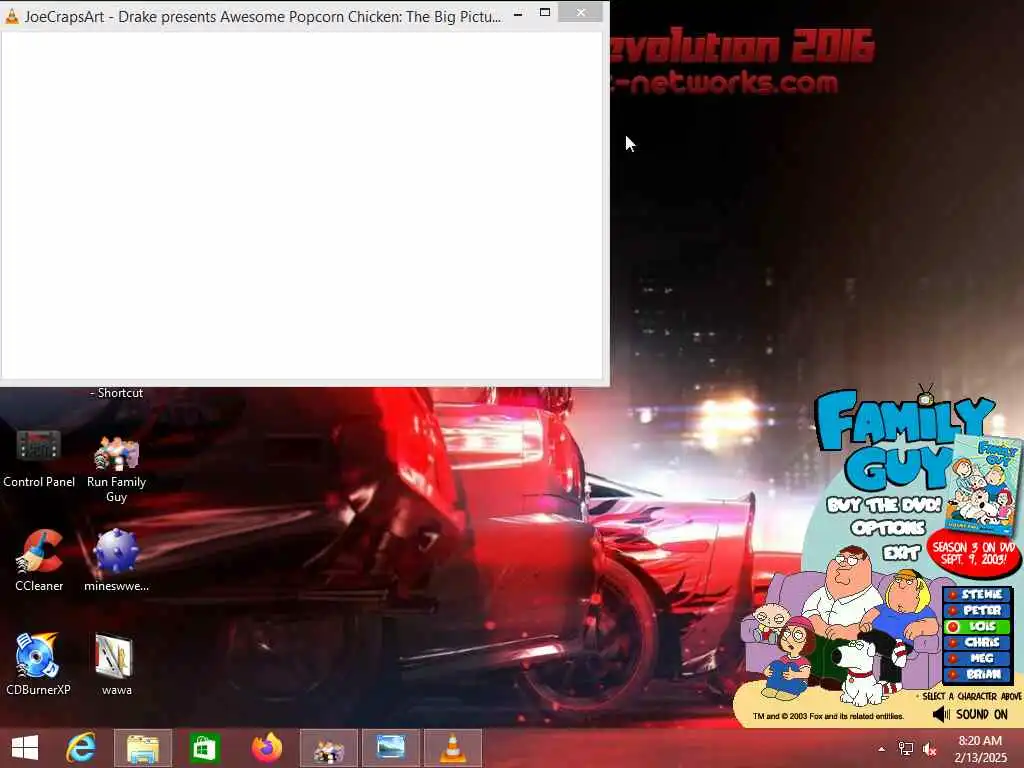Image resolution: width=1024 pixels, height=768 pixels.
Task: Open CCleaner from the desktop
Action: (x=39, y=560)
